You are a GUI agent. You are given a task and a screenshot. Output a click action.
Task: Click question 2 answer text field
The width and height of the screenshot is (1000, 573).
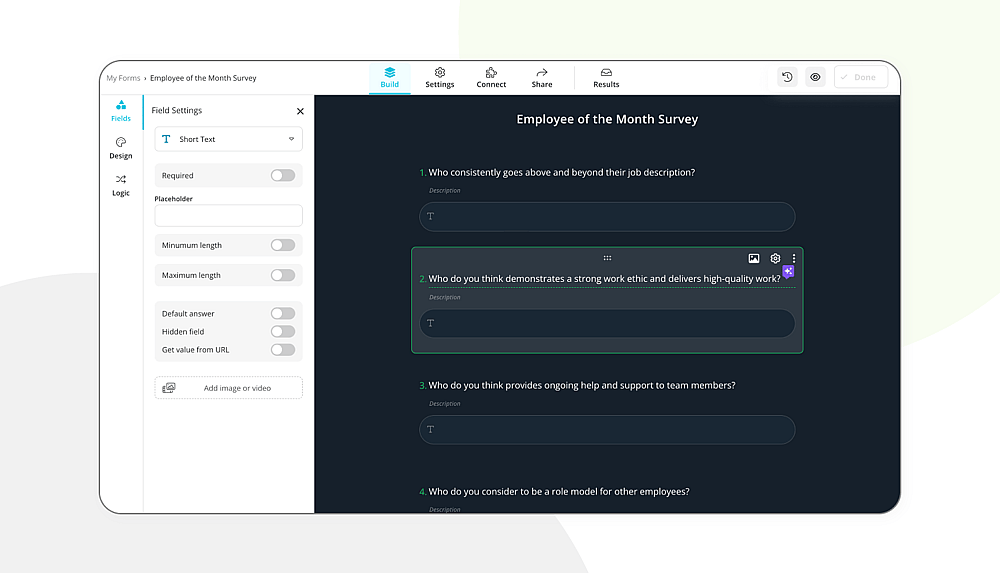(x=607, y=323)
